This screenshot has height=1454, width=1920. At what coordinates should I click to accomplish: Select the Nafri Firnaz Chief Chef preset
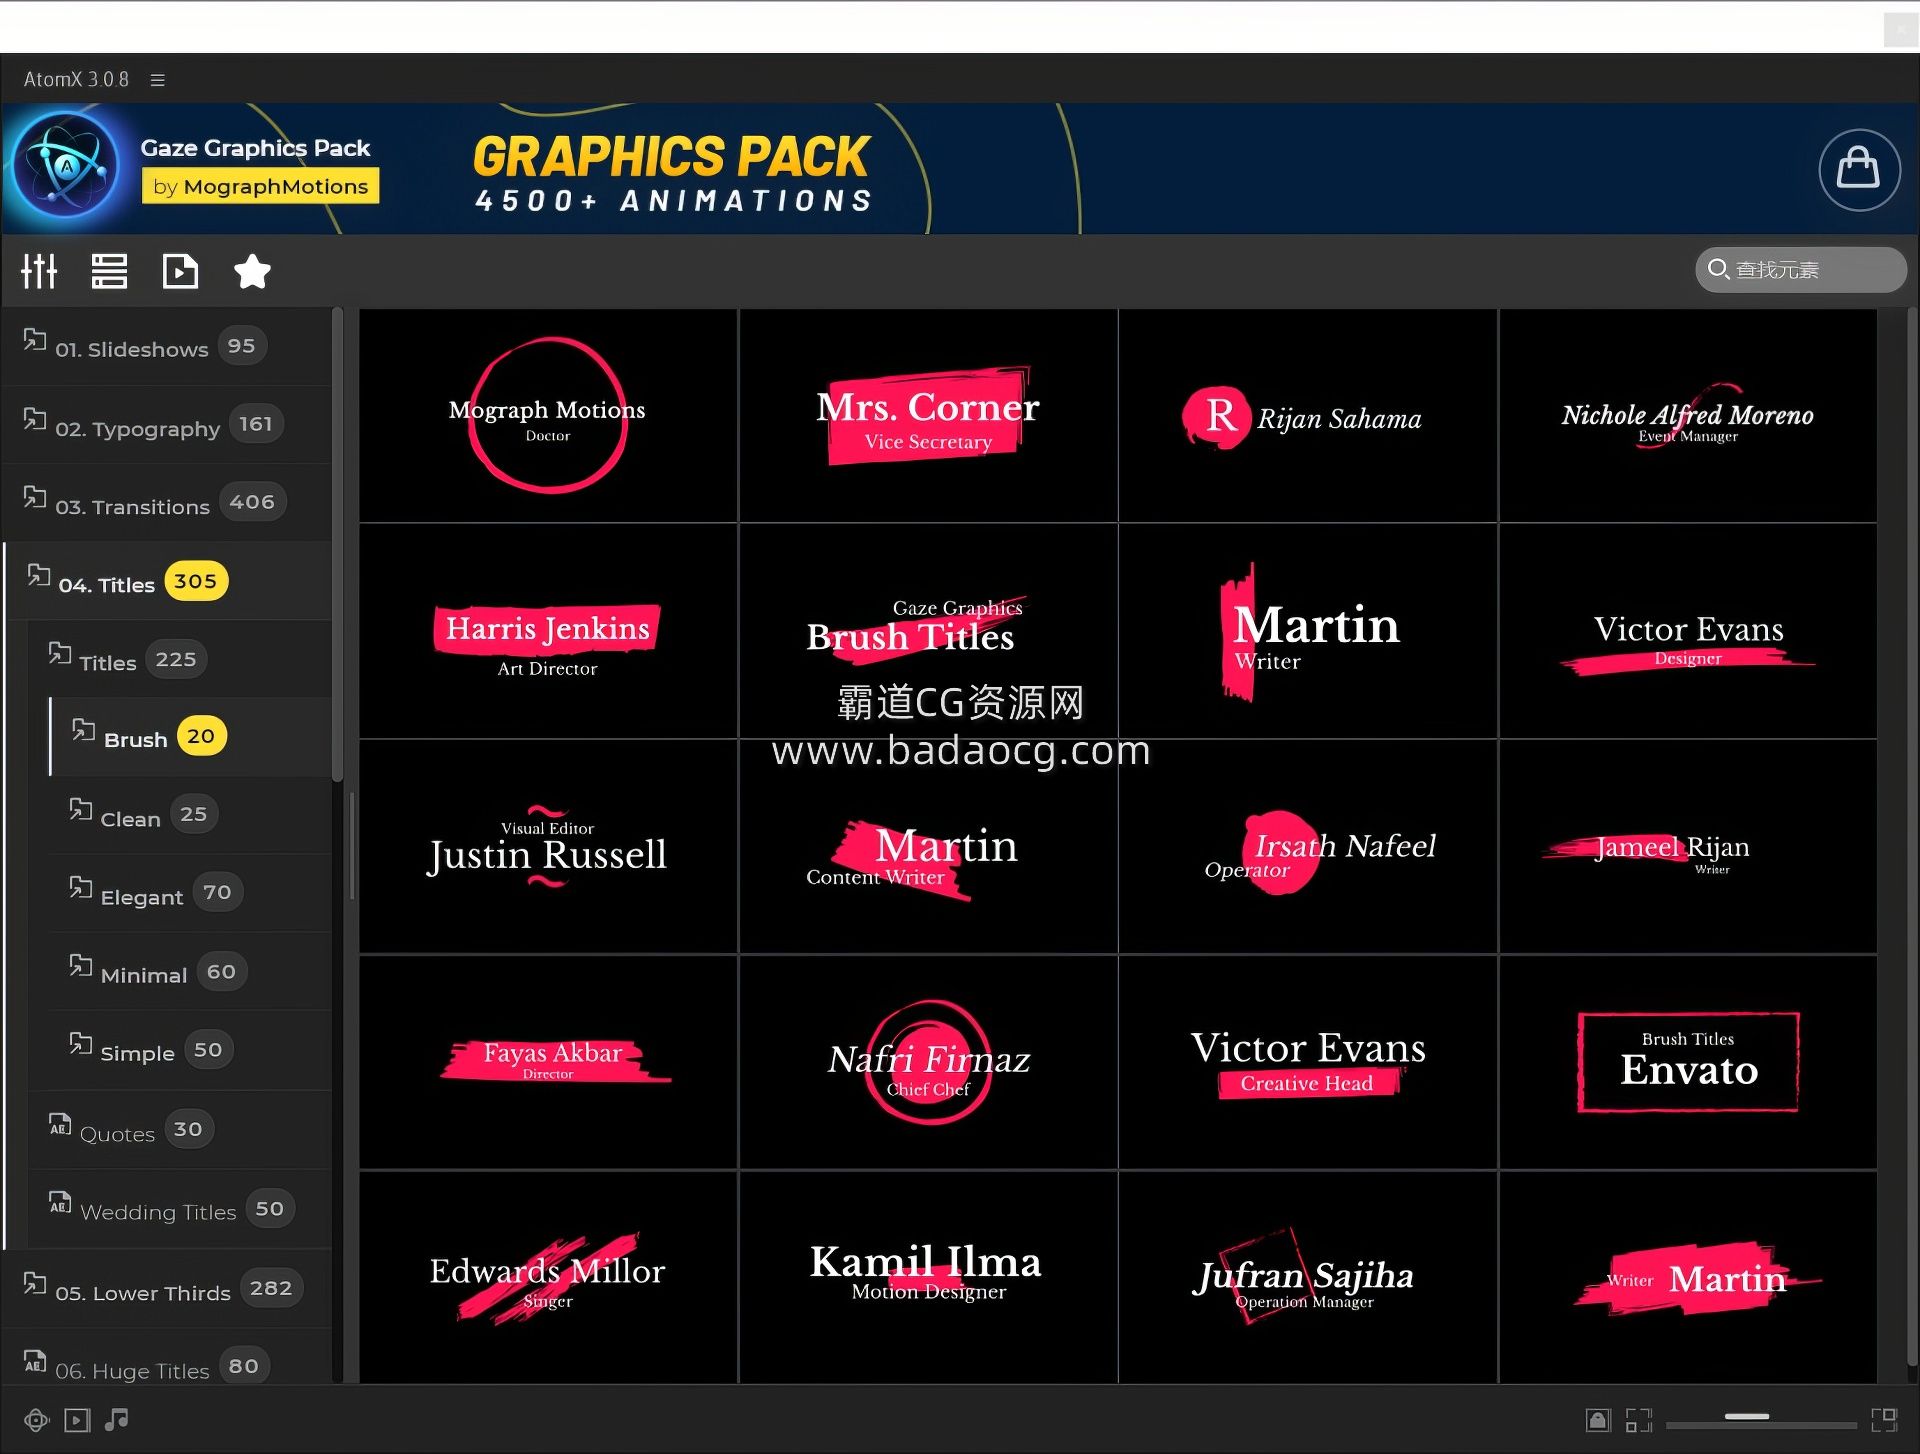(928, 1062)
